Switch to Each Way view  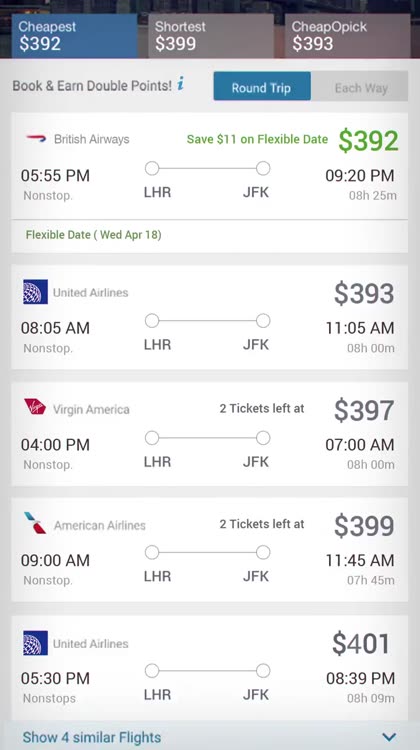click(x=360, y=86)
